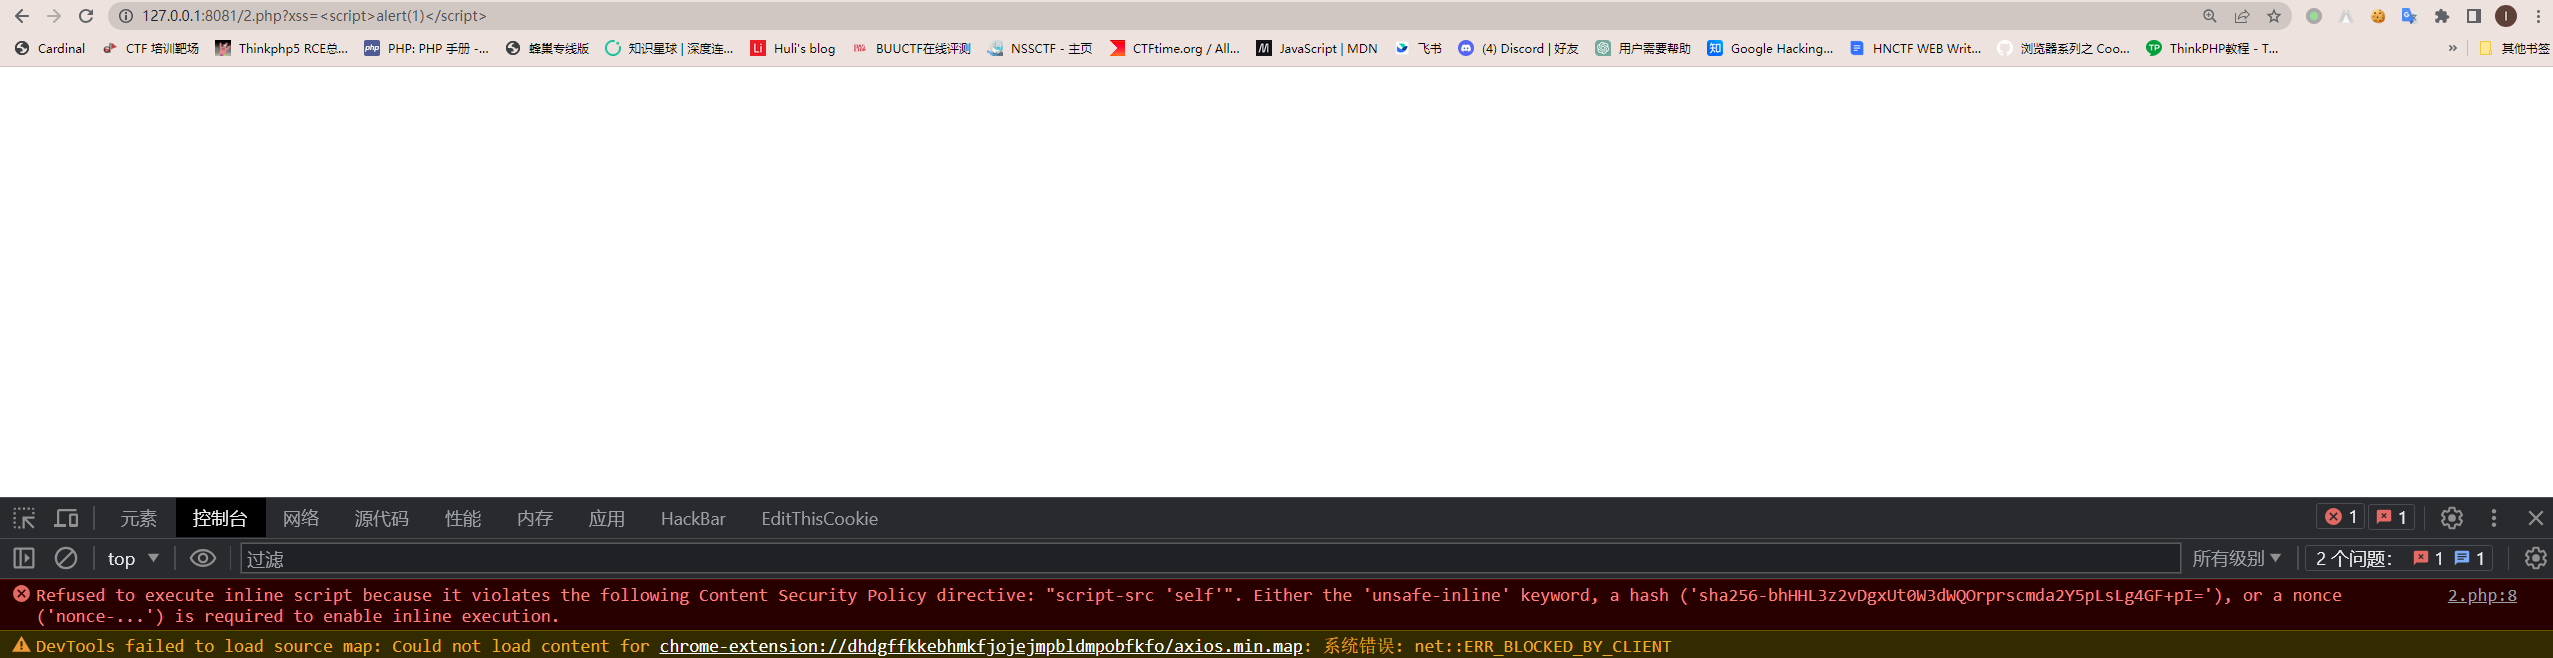Clear the console output

(x=66, y=558)
